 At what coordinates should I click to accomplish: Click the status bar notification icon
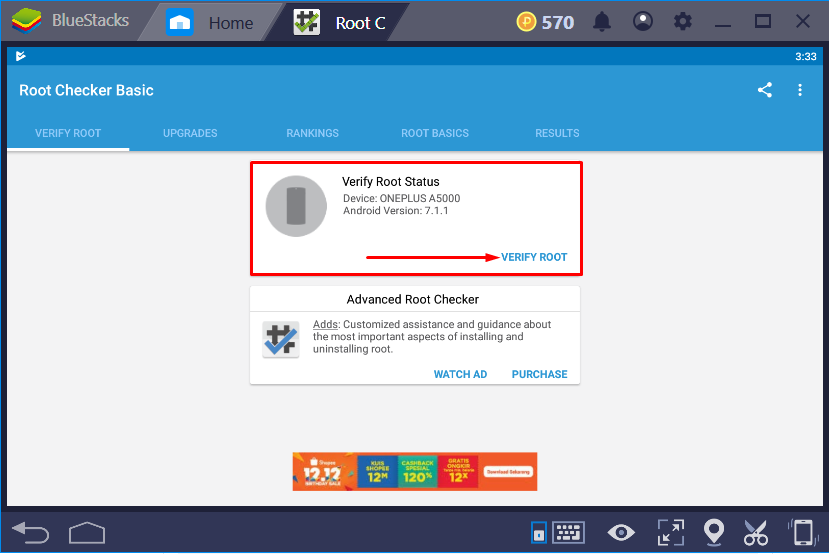[x=21, y=56]
